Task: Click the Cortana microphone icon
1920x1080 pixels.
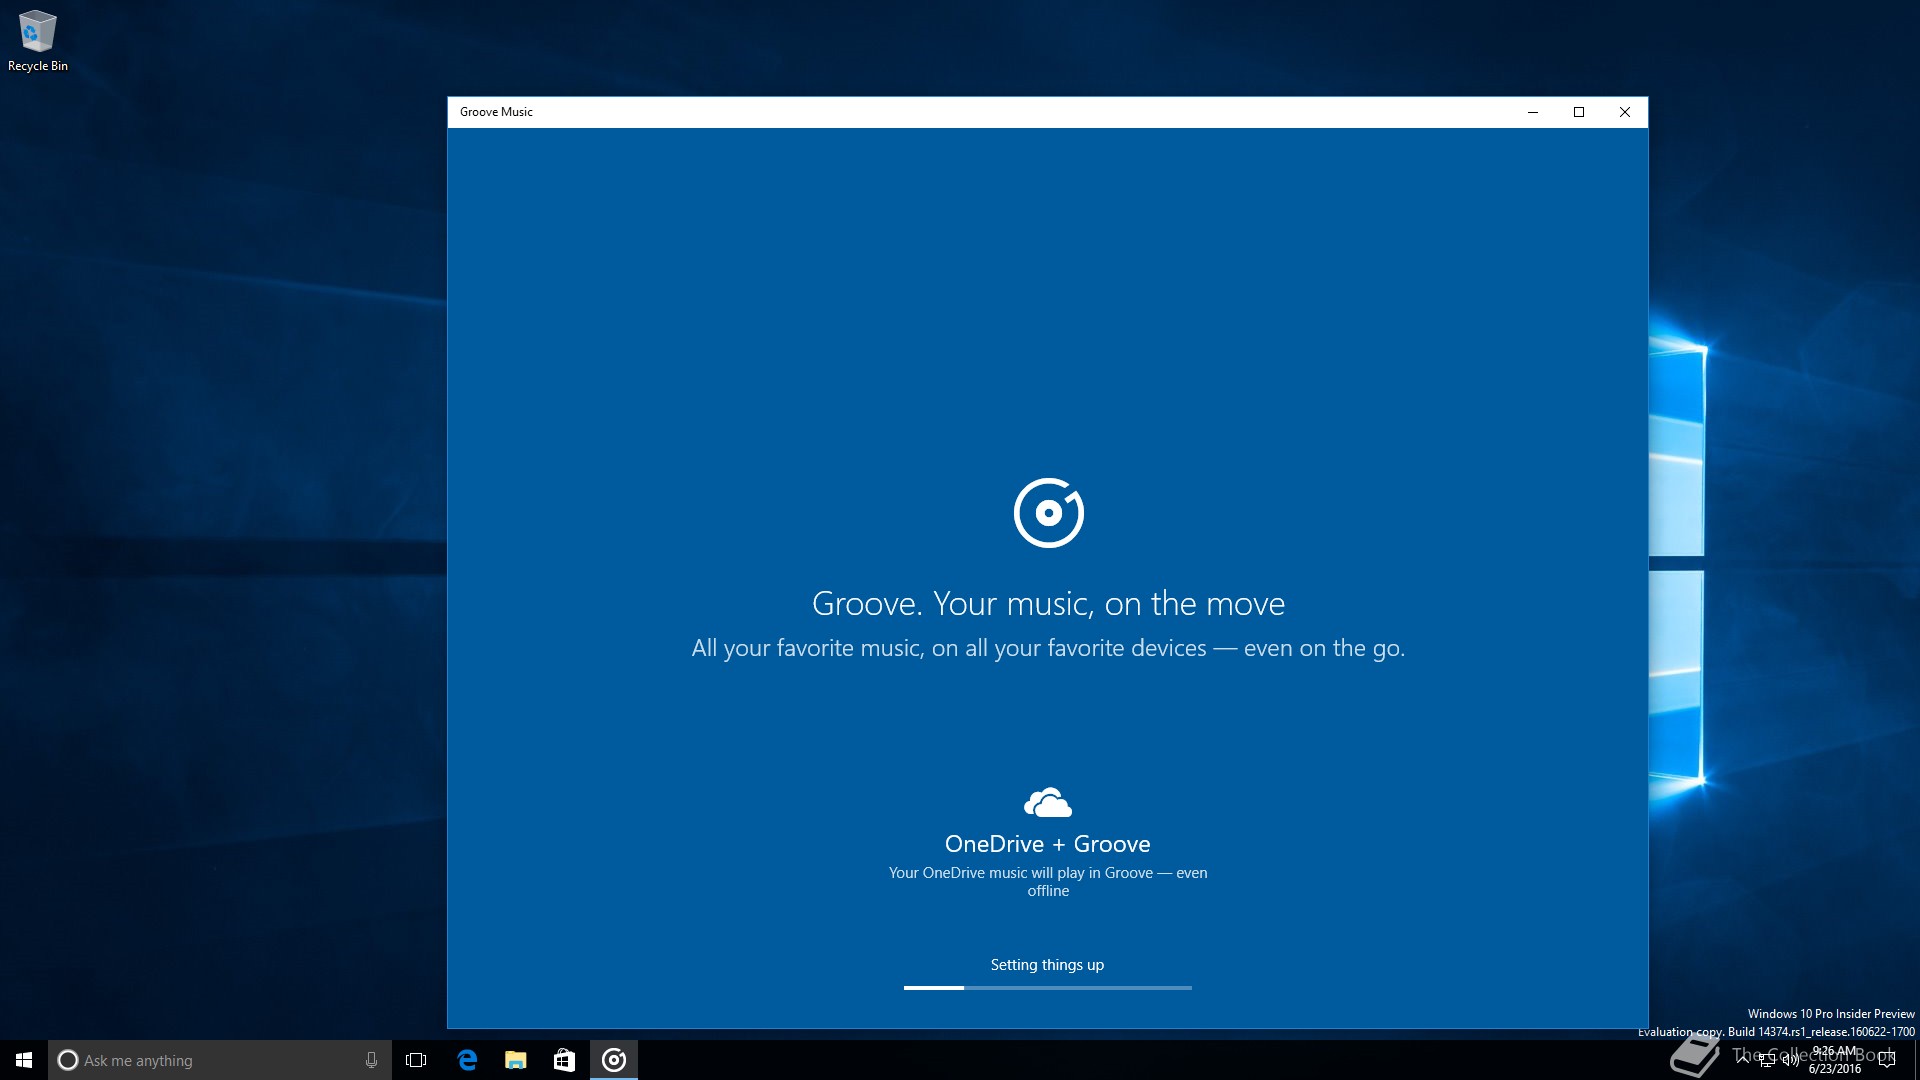Action: 371,1060
